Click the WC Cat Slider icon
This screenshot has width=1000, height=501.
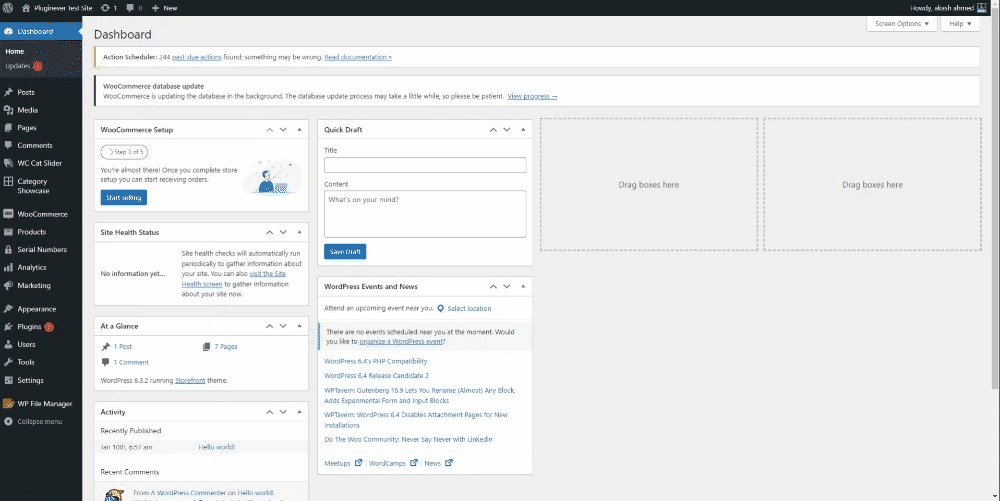tap(8, 163)
